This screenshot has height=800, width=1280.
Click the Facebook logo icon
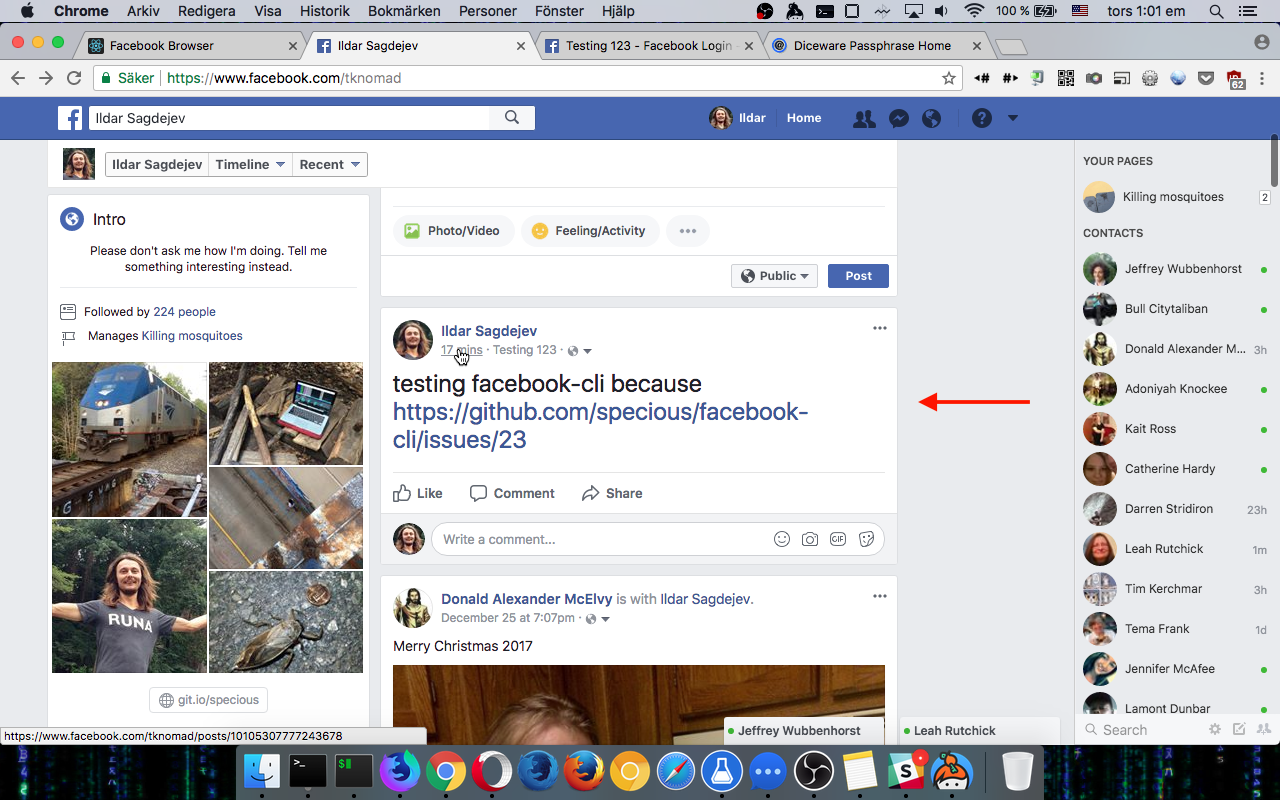tap(70, 118)
